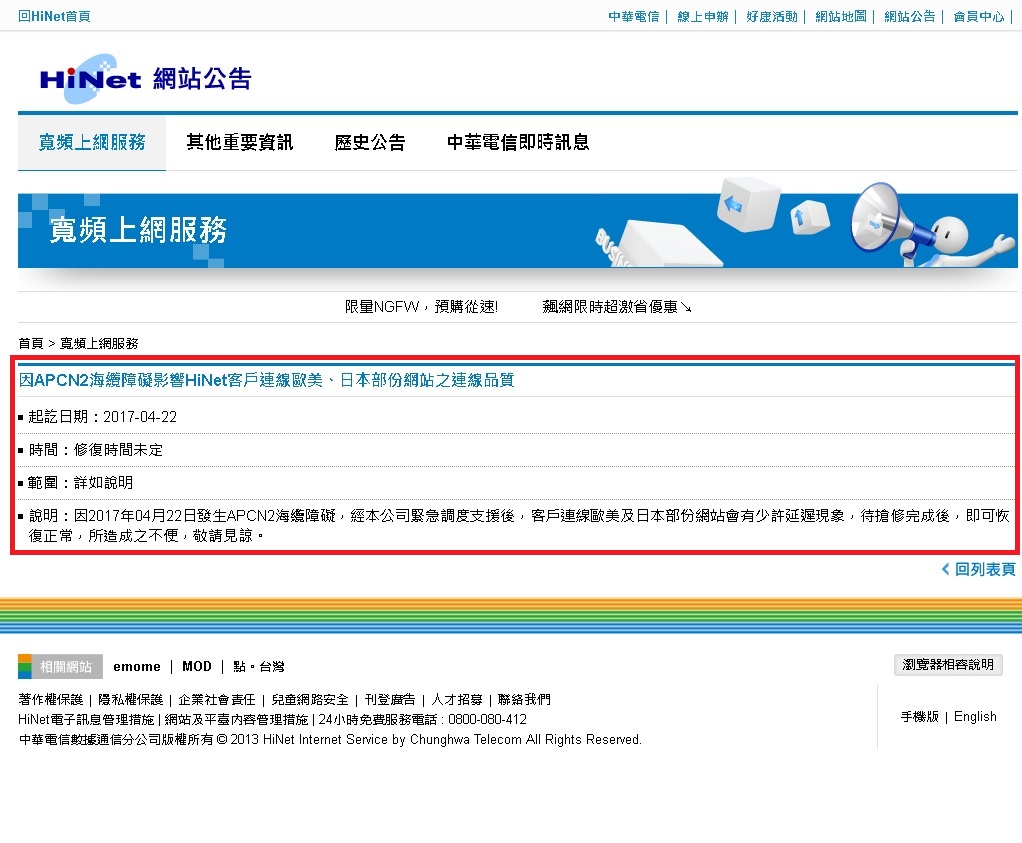Screen dimensions: 1022x843
Task: Open 兒童網路安全 footer link
Action: point(310,700)
